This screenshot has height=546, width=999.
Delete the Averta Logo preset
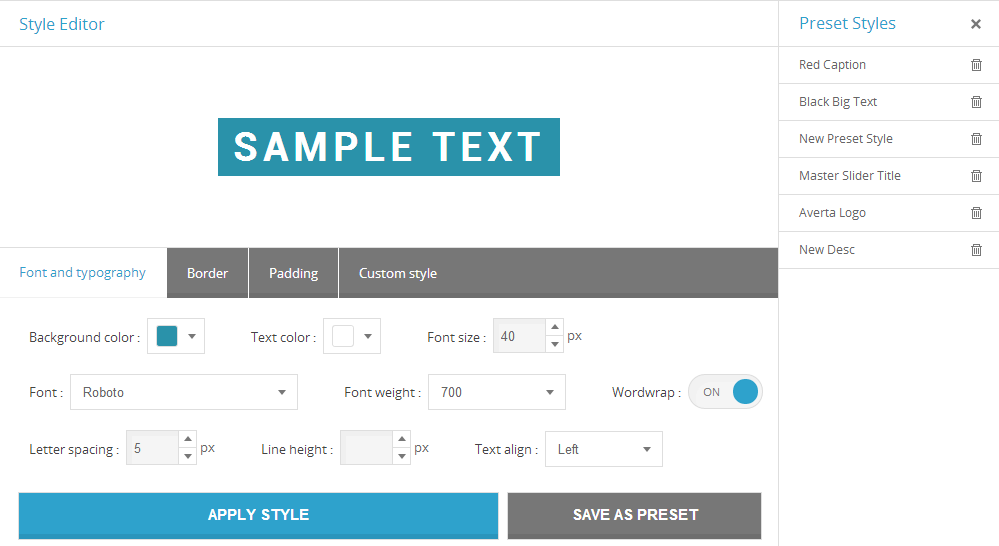click(x=976, y=213)
